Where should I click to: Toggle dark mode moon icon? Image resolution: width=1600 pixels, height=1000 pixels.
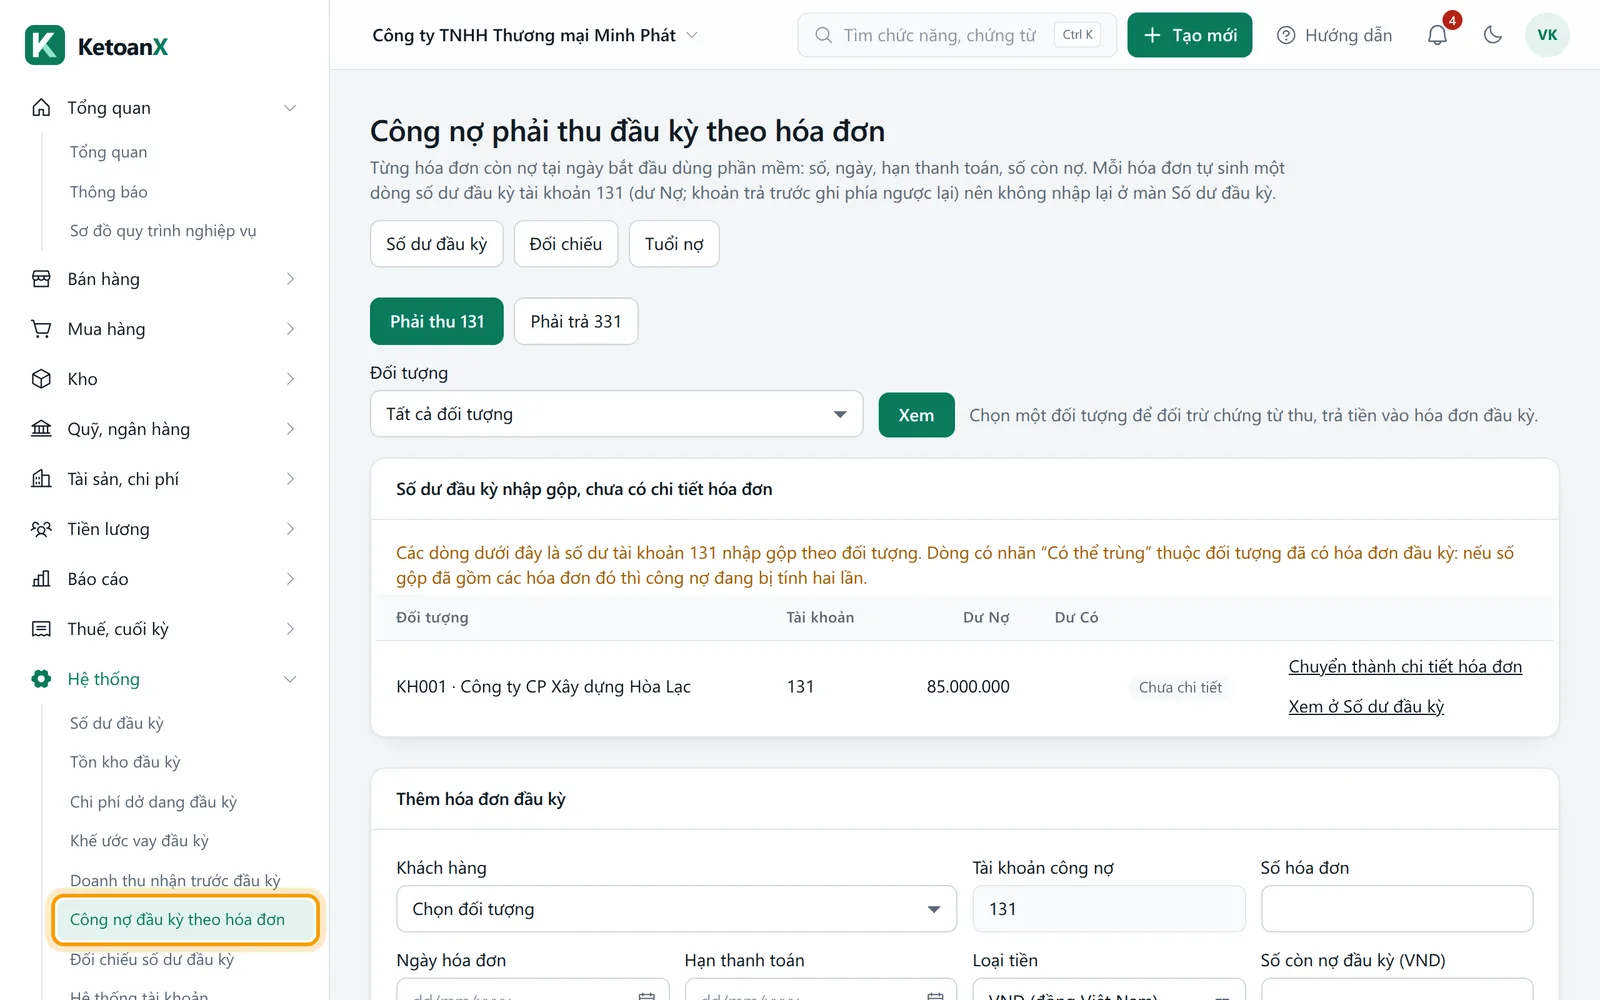coord(1493,35)
